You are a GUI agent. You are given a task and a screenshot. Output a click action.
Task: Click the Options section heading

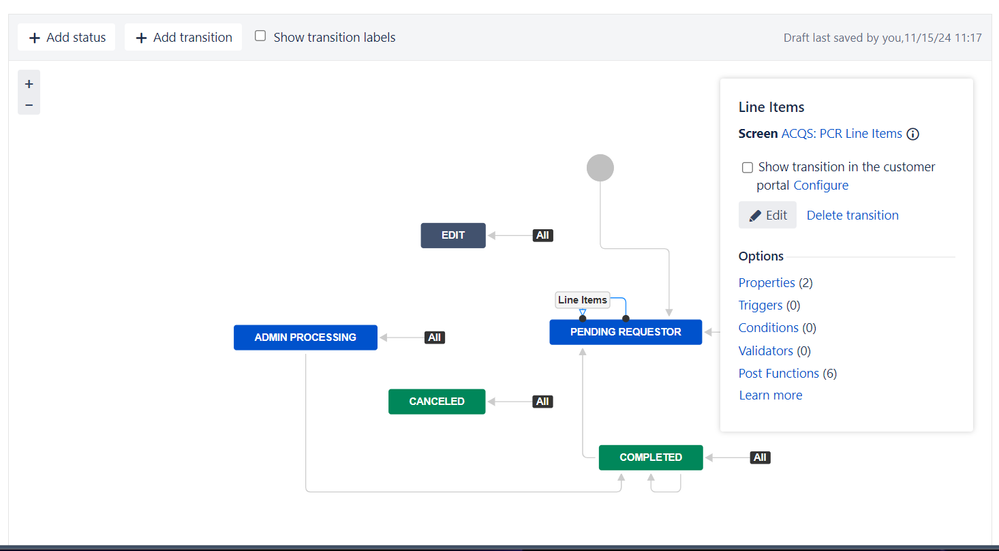761,256
